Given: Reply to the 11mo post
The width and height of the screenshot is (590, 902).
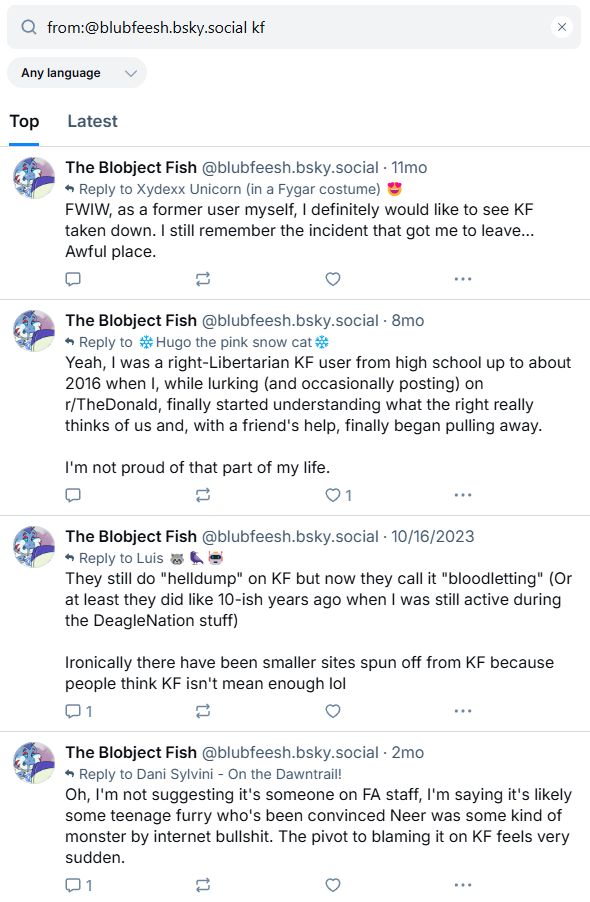Looking at the screenshot, I should tap(73, 279).
